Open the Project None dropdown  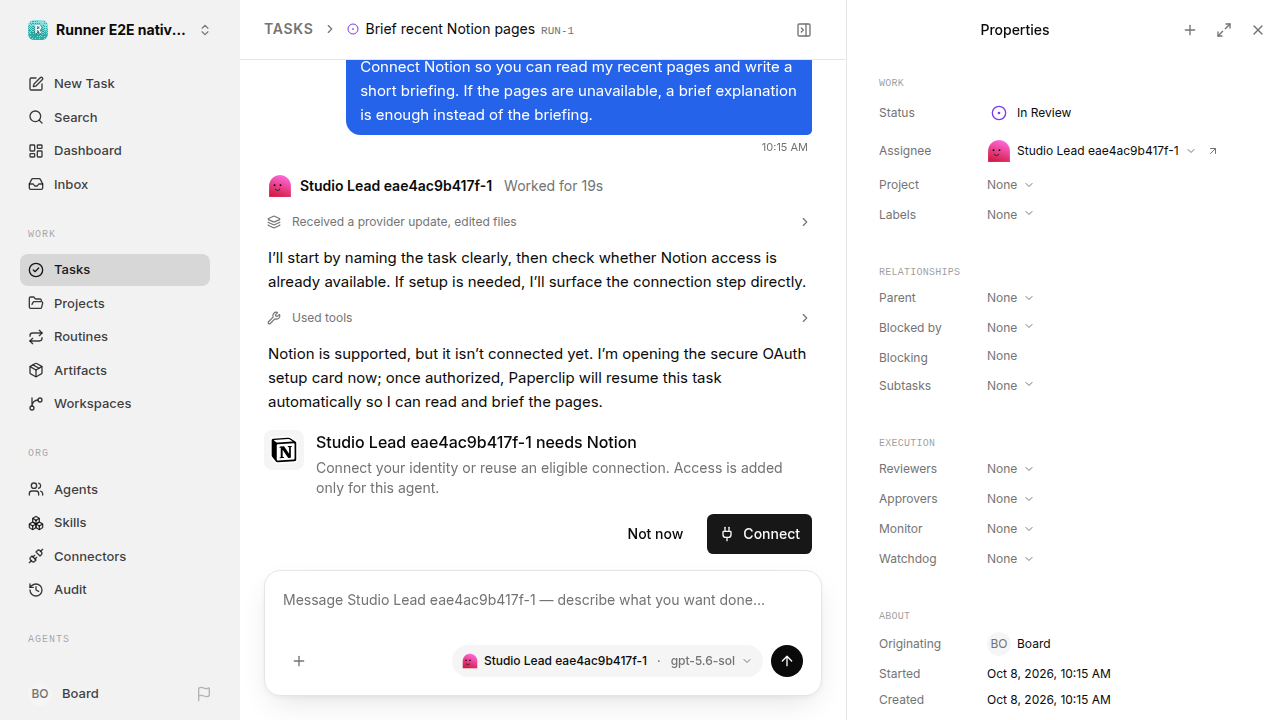[1010, 185]
